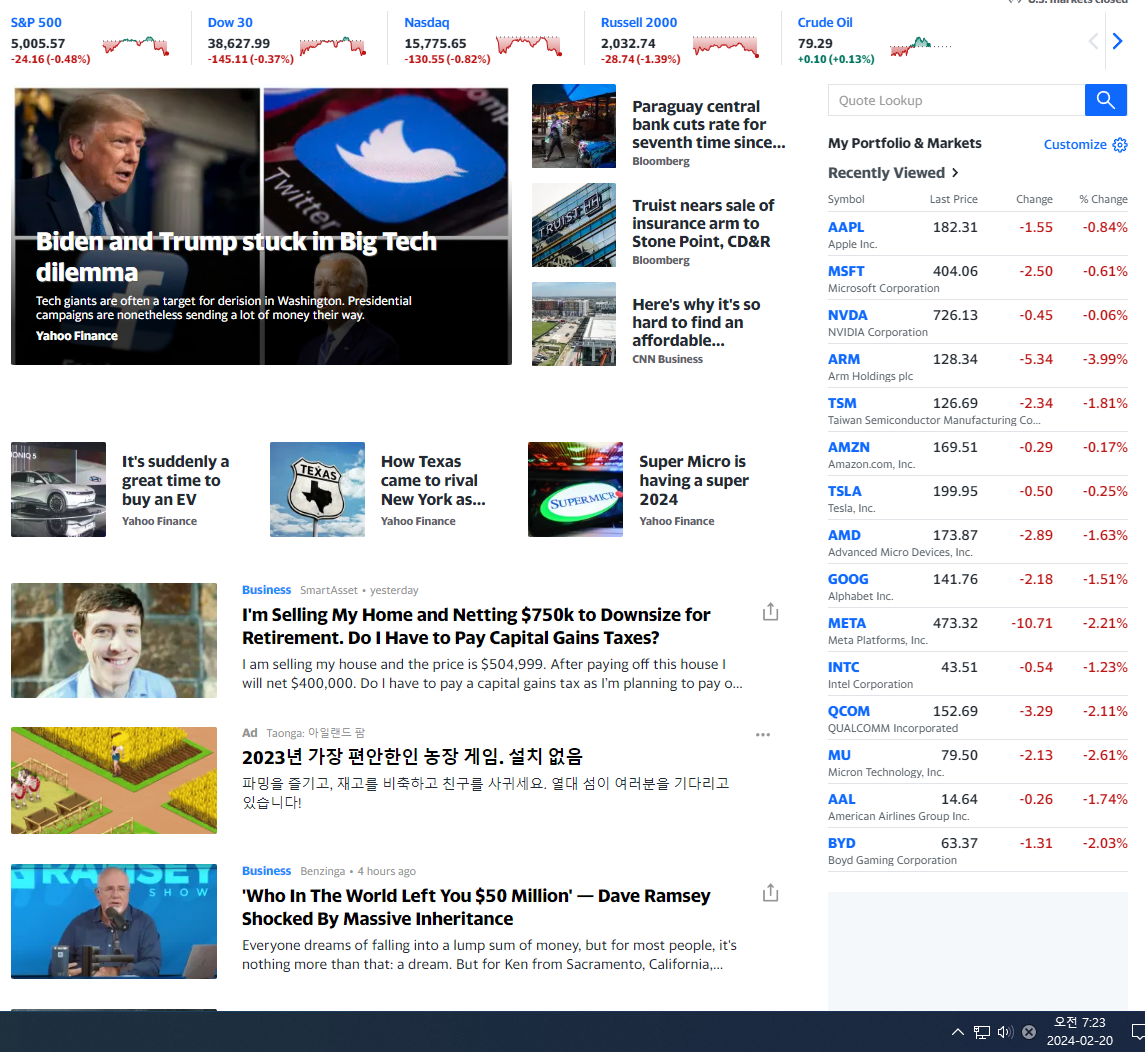Open Biden and Trump Big Tech headline
This screenshot has height=1052, width=1145.
236,257
